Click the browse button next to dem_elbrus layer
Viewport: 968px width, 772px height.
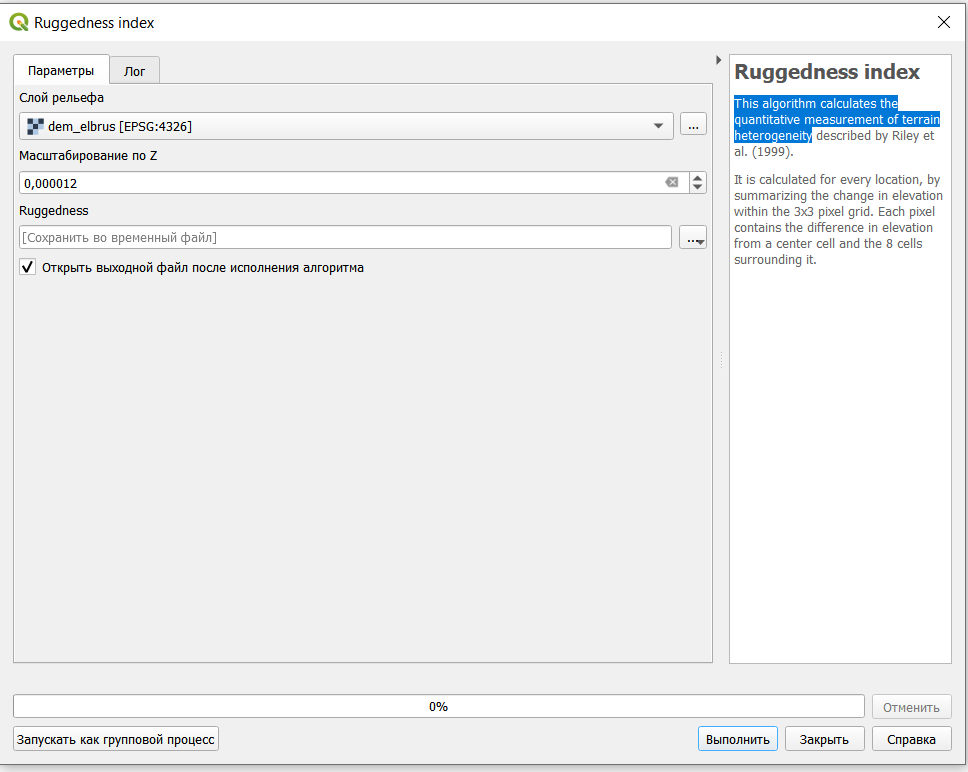click(693, 125)
